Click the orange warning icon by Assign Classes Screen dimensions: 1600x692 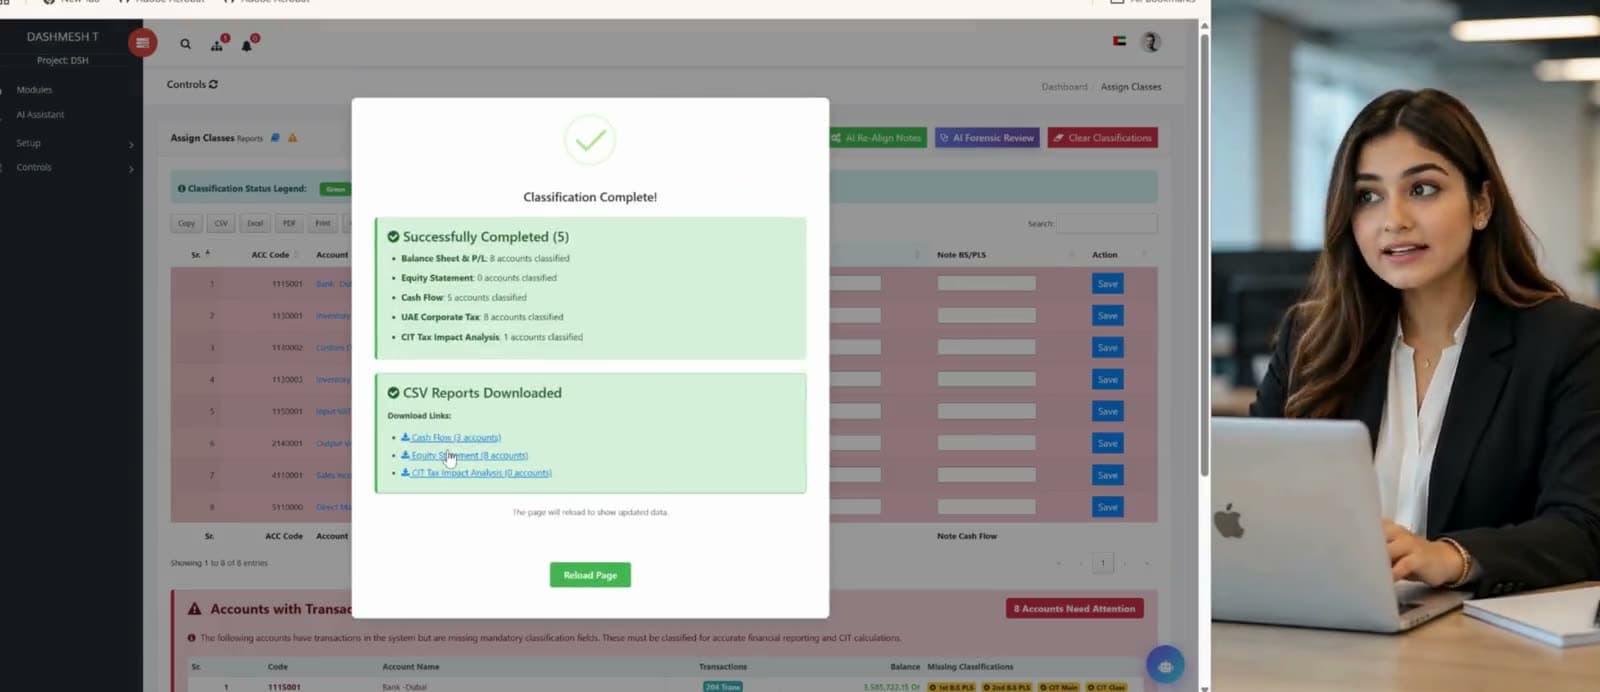point(293,138)
